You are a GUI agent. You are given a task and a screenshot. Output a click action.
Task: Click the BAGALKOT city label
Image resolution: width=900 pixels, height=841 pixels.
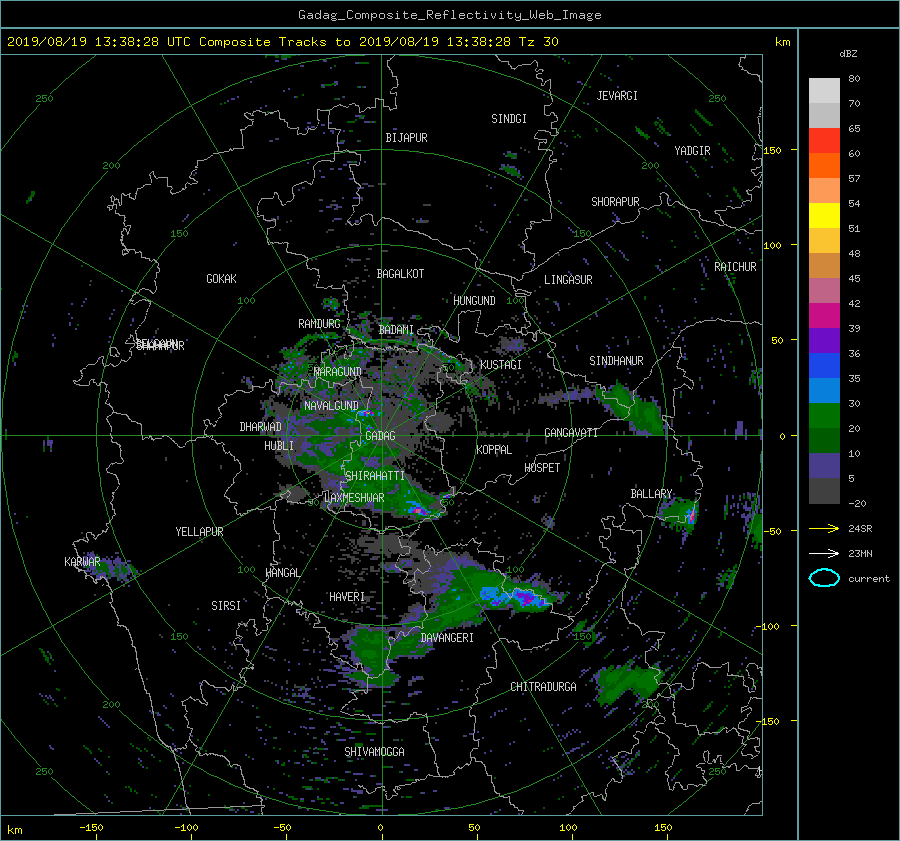coord(400,274)
